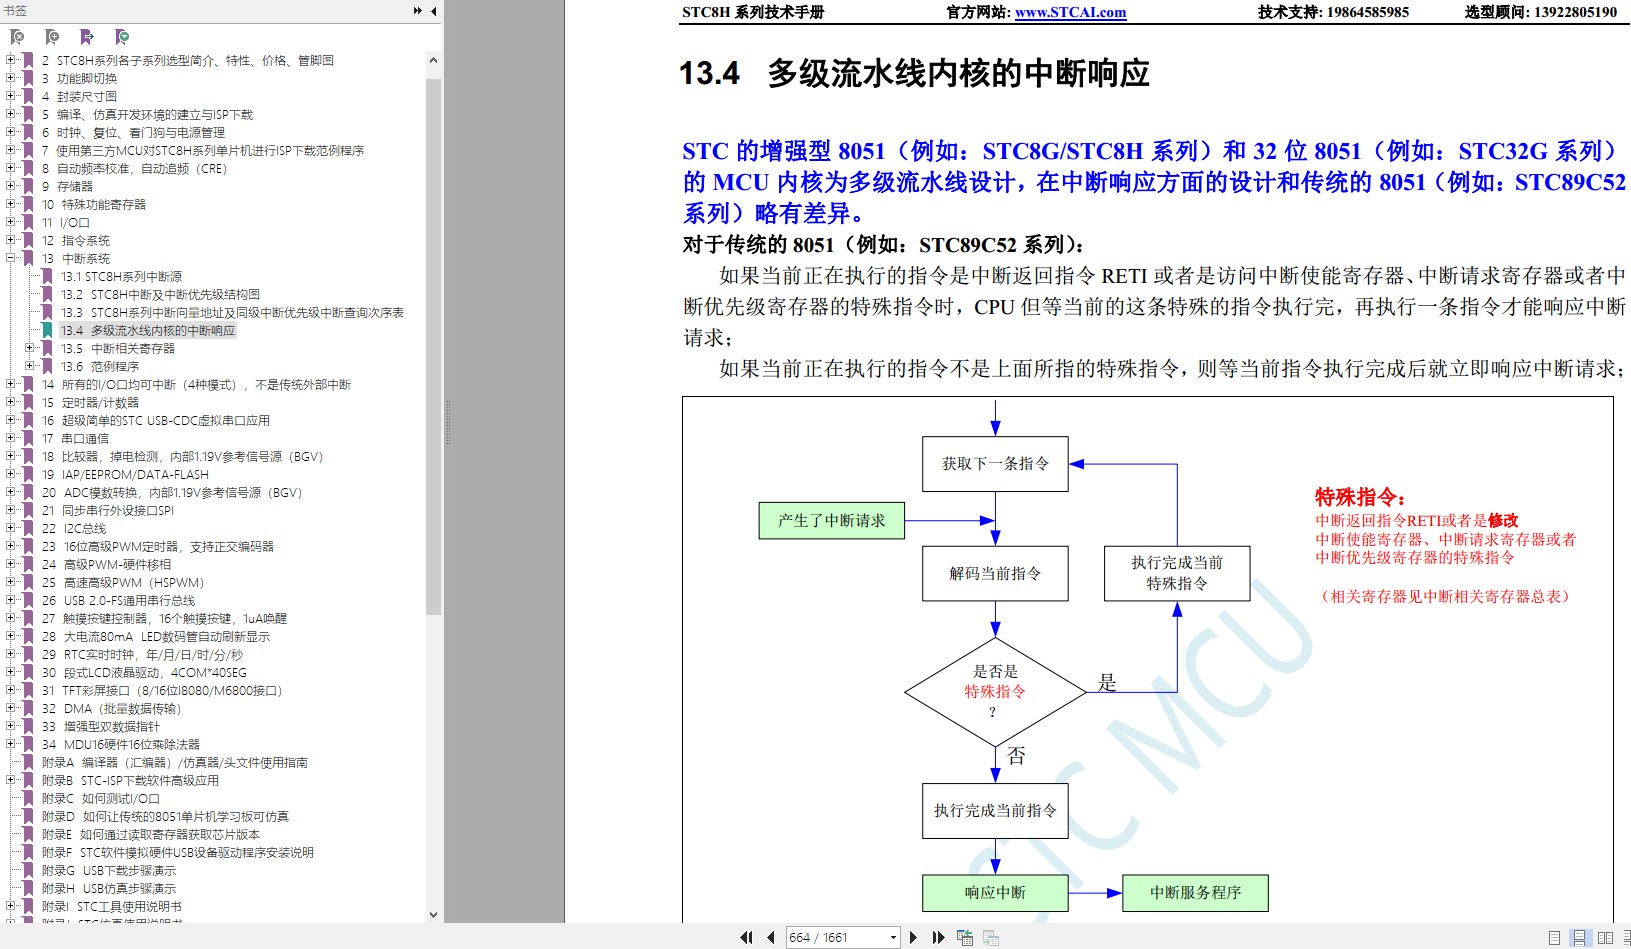Switch to single page layout
This screenshot has width=1631, height=949.
[x=1554, y=937]
